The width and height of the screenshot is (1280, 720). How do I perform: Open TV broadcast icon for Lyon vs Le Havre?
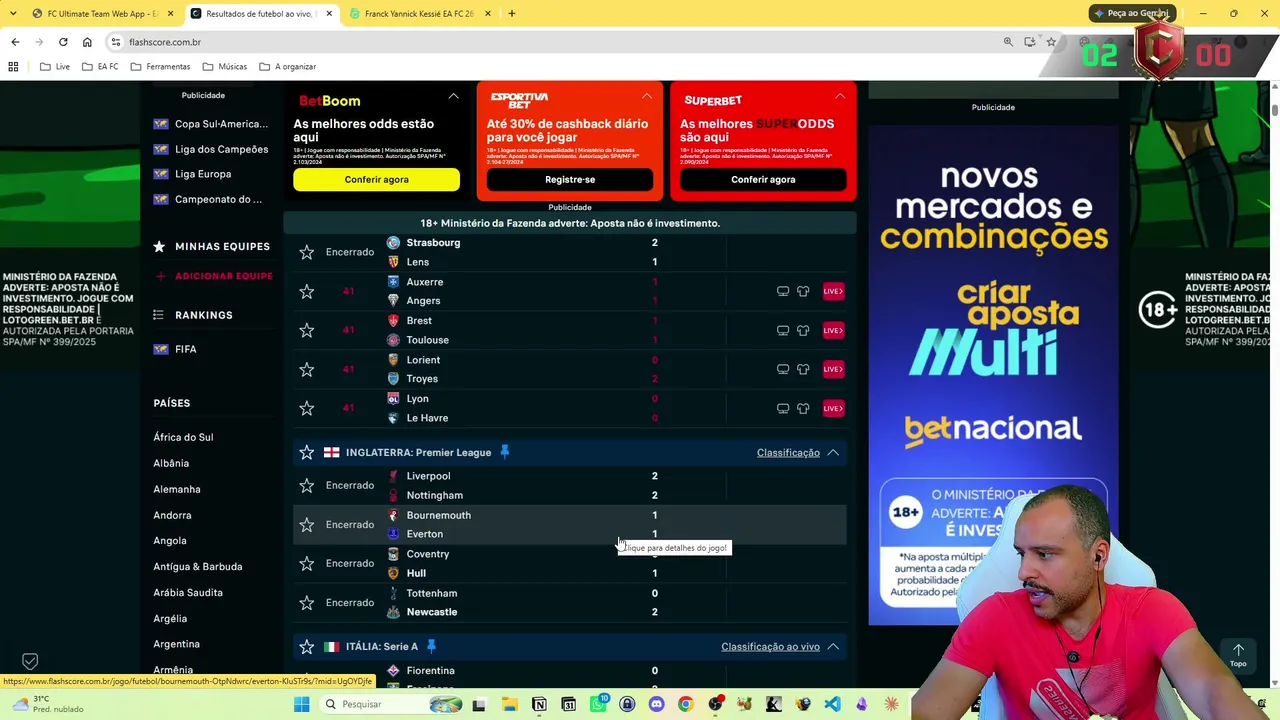pyautogui.click(x=783, y=408)
